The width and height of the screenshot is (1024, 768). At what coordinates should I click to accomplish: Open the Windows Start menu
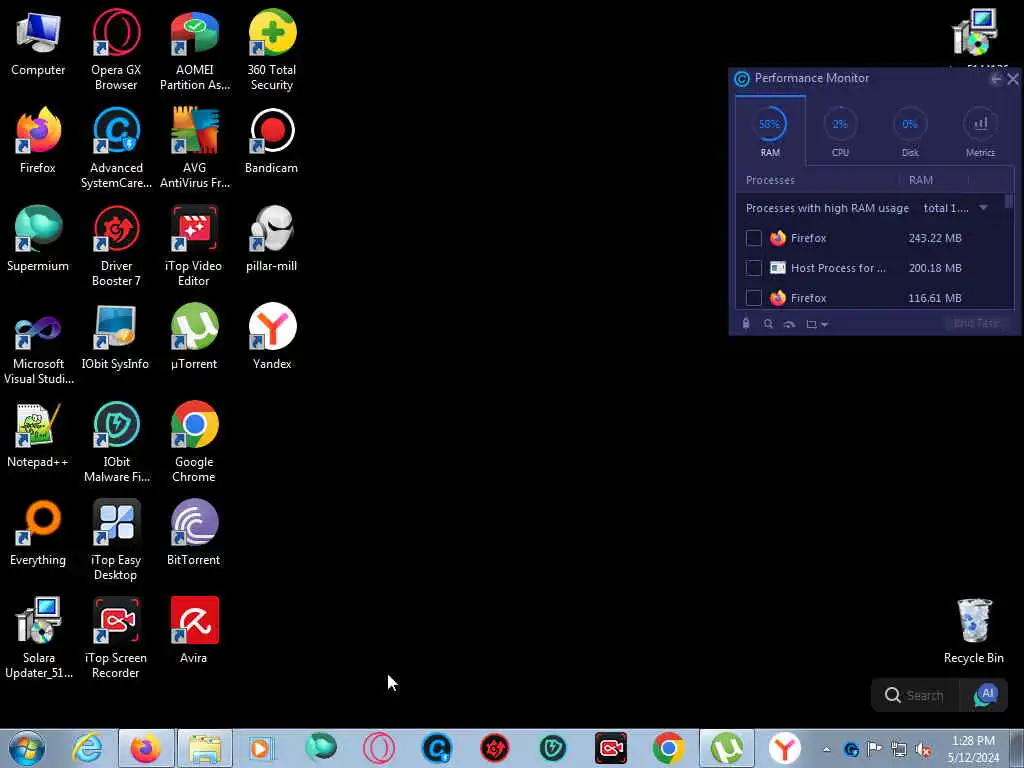pyautogui.click(x=27, y=748)
